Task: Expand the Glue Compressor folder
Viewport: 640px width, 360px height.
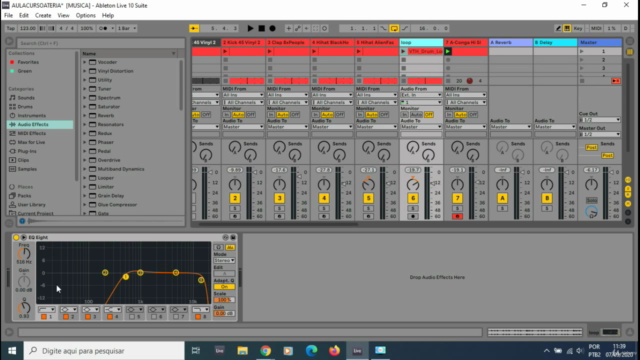Action: pos(85,204)
